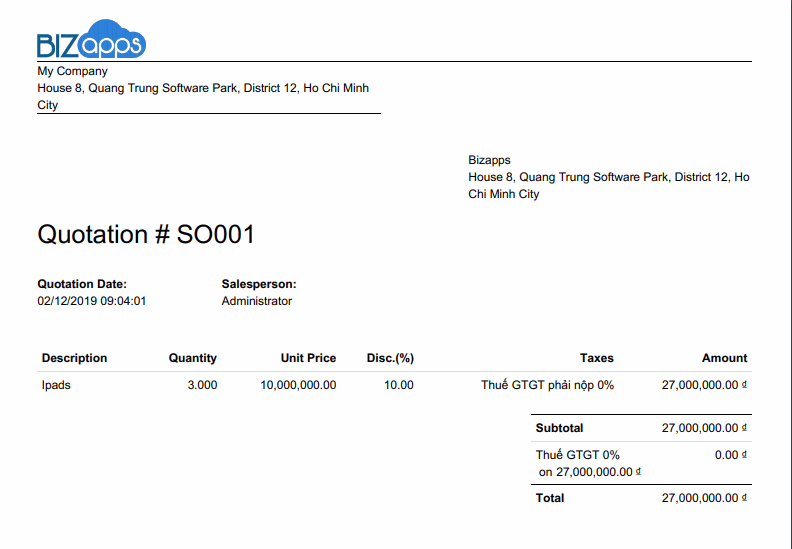This screenshot has width=792, height=549.
Task: Click the Subtotal label in the totals
Action: (559, 428)
